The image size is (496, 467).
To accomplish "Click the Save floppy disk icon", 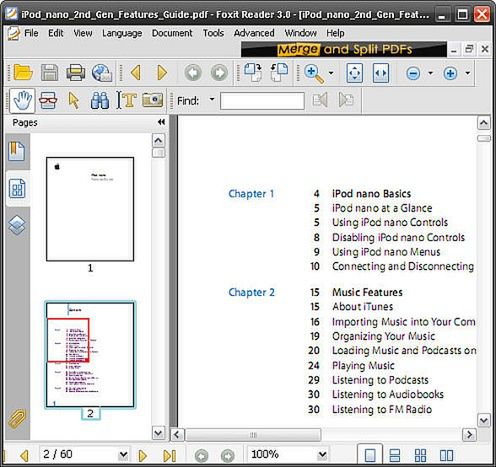I will click(49, 73).
